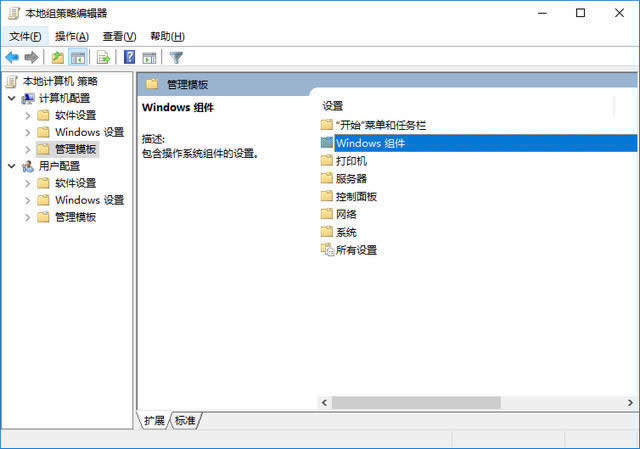Open the 查看(V) menu
The height and width of the screenshot is (449, 640).
(118, 36)
